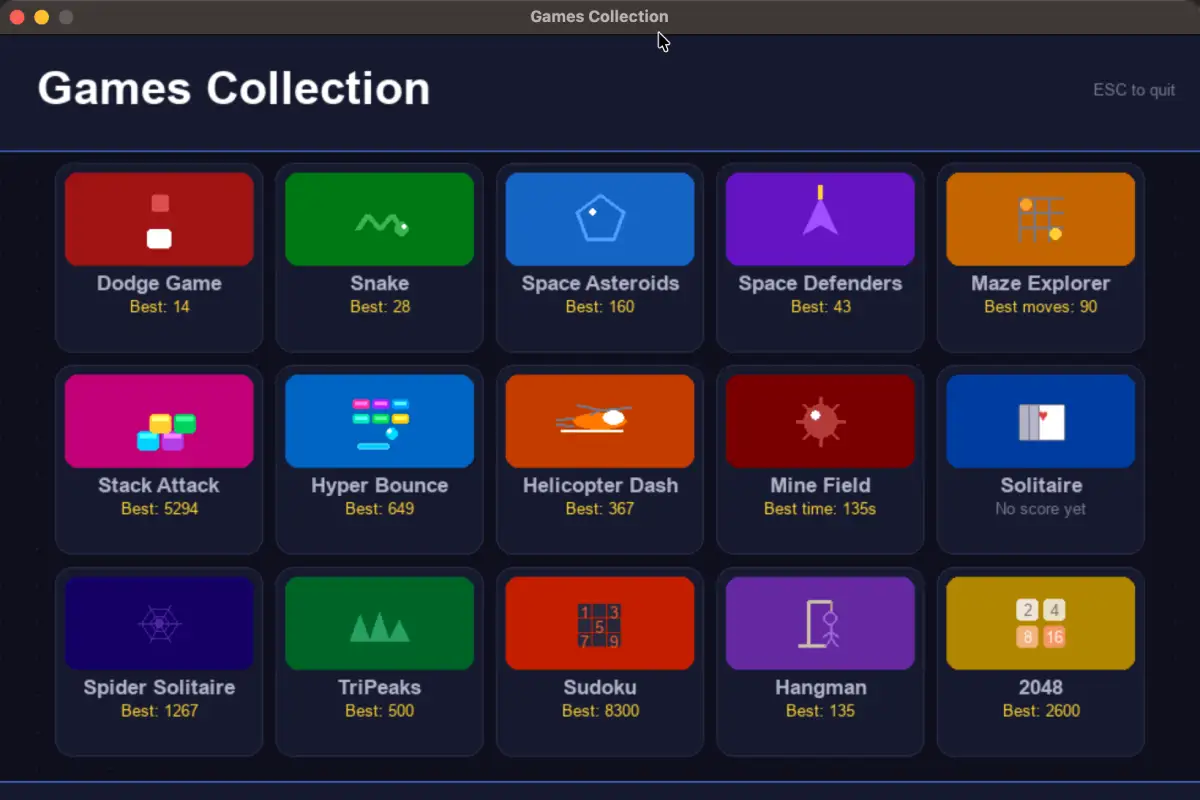Image resolution: width=1200 pixels, height=800 pixels.
Task: Click the 'Best: 2600' score text
Action: (1041, 711)
